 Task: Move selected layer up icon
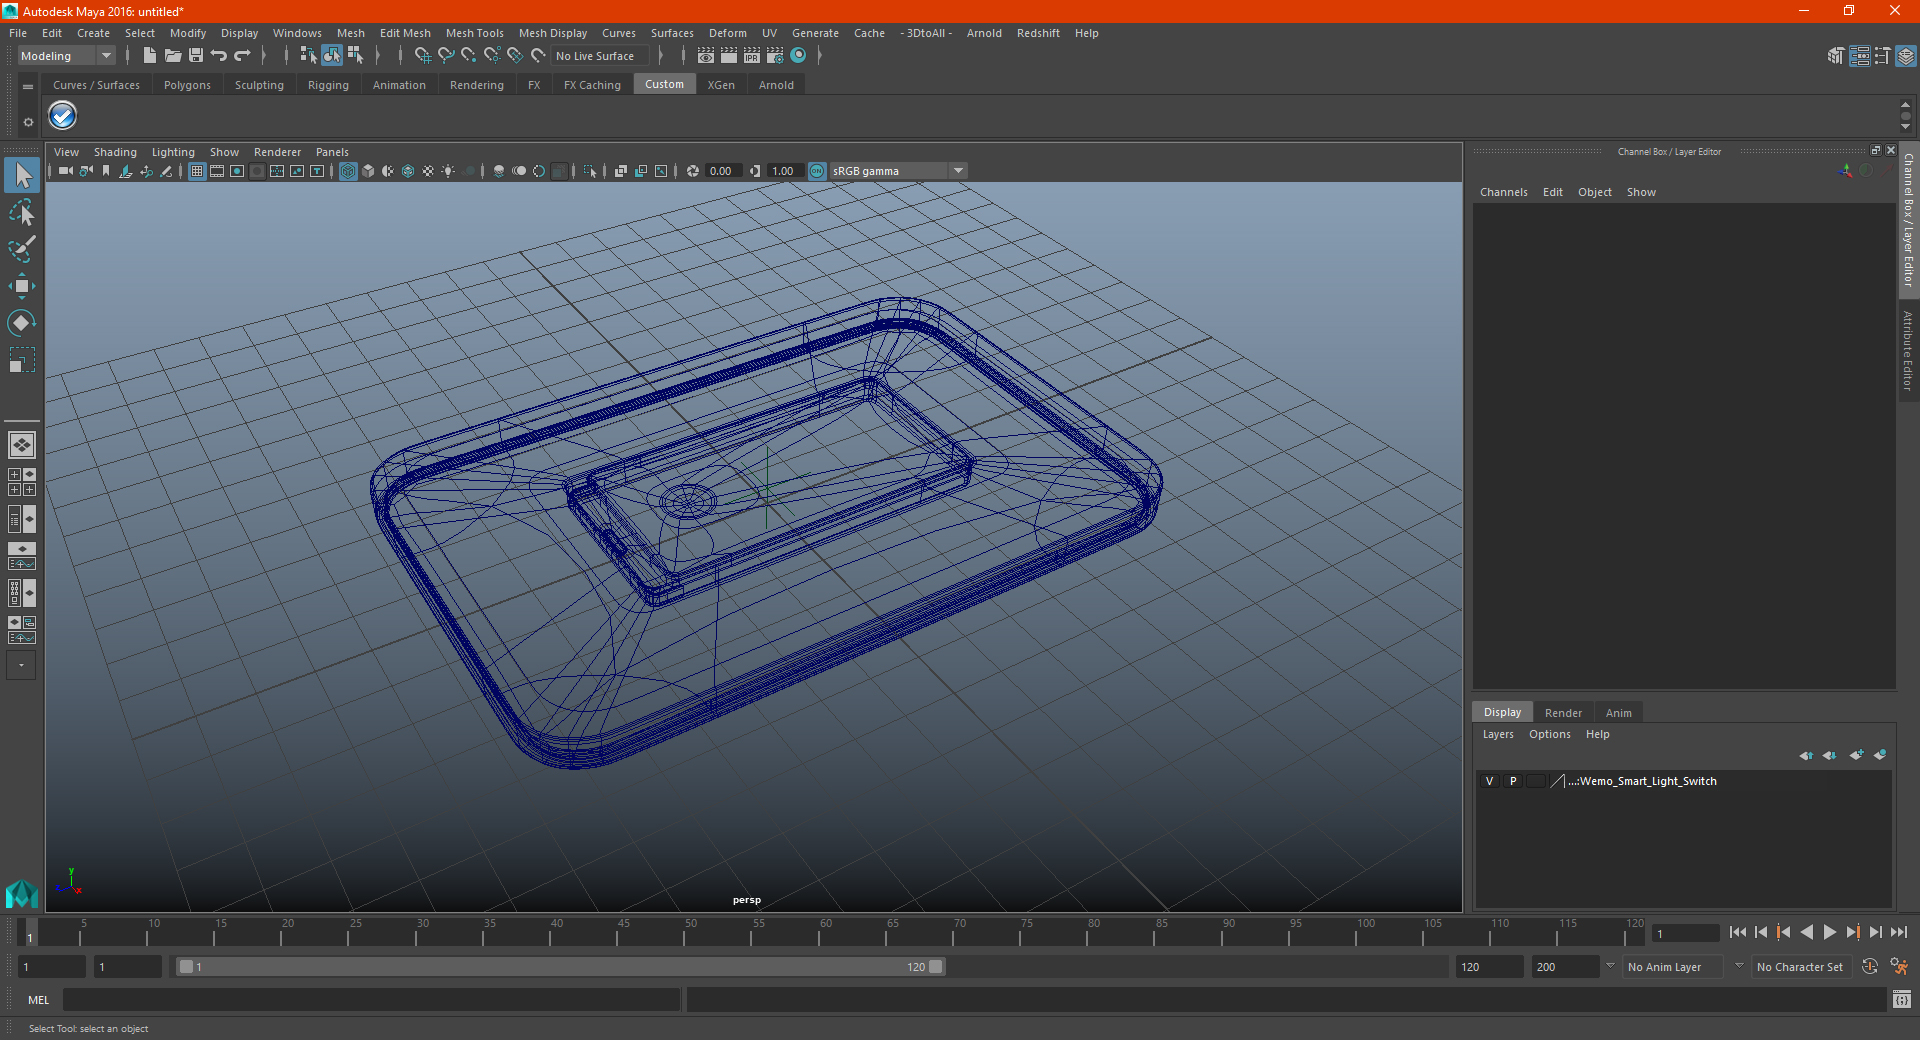[1806, 755]
